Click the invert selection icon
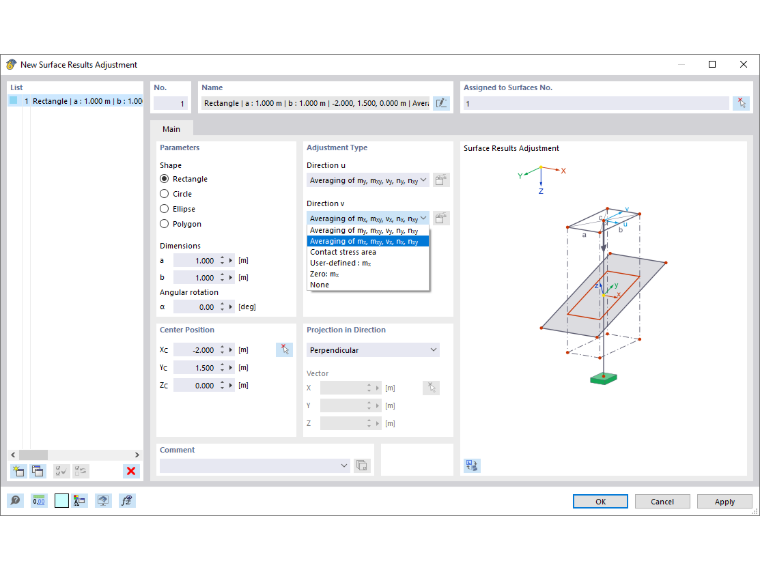 point(80,471)
